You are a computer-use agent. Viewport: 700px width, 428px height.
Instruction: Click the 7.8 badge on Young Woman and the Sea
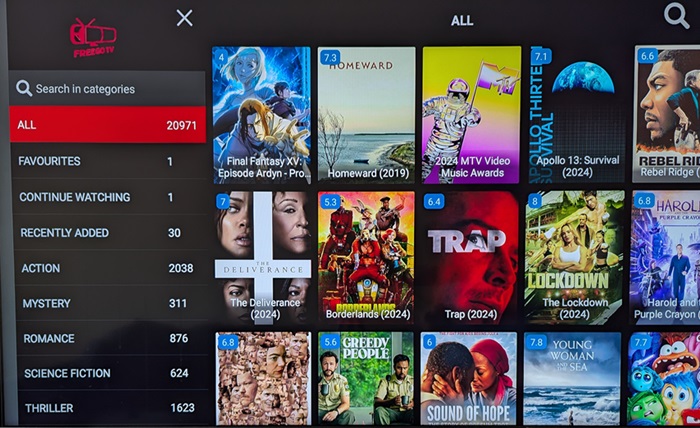click(536, 342)
